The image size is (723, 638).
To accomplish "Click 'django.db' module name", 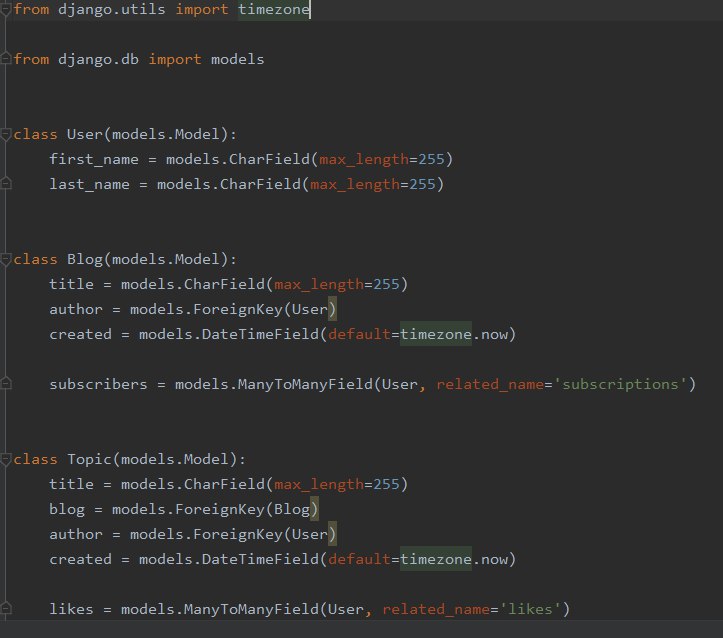I will (98, 59).
